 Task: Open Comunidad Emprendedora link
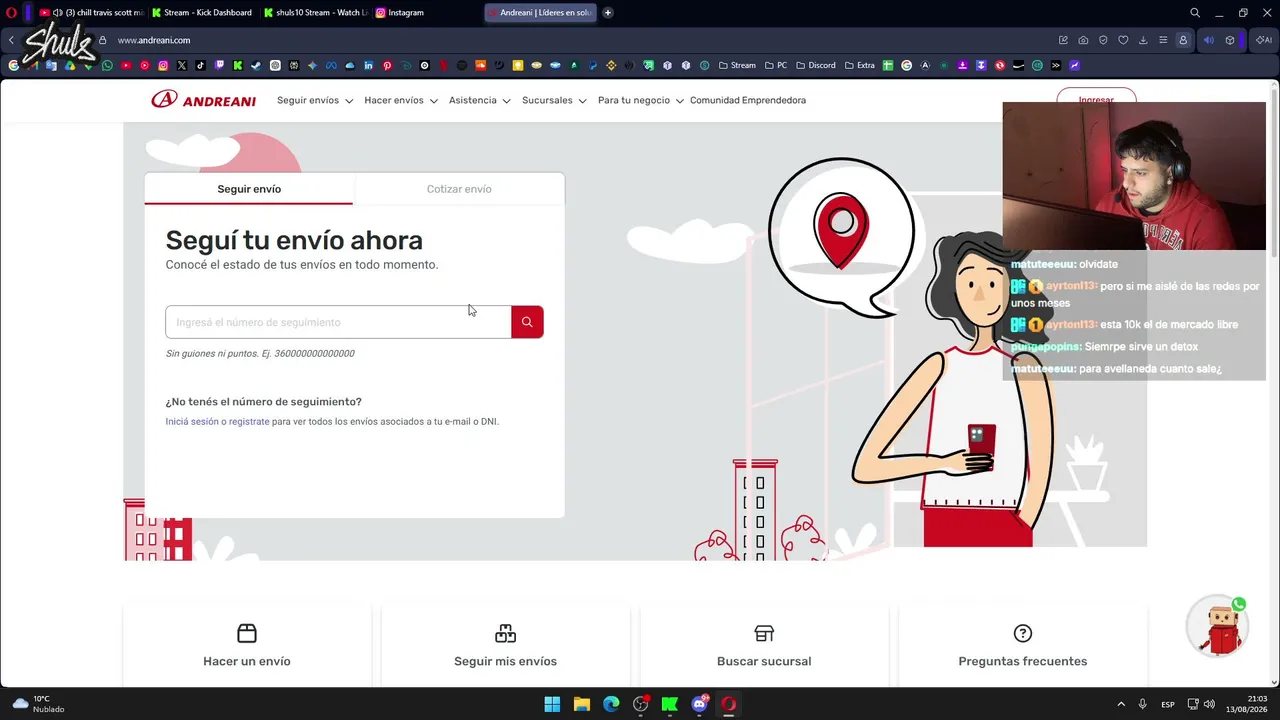(748, 101)
